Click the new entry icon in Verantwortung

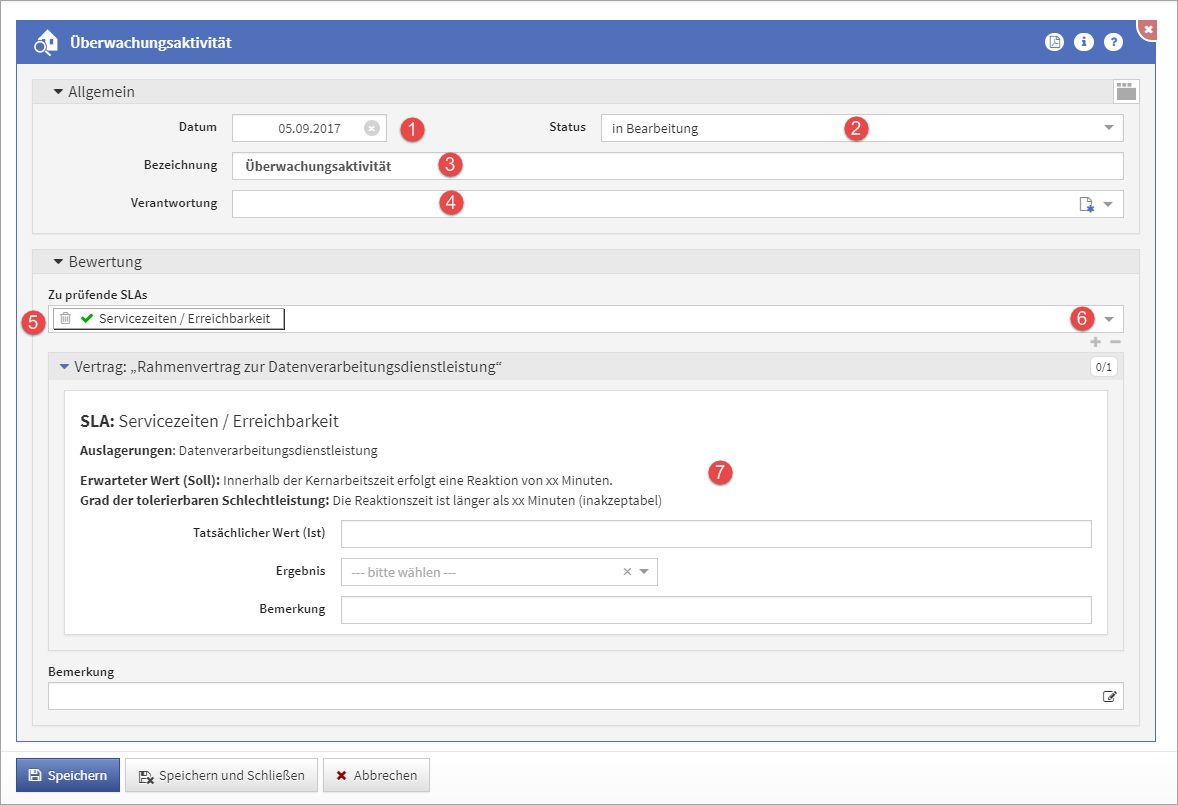click(1087, 204)
